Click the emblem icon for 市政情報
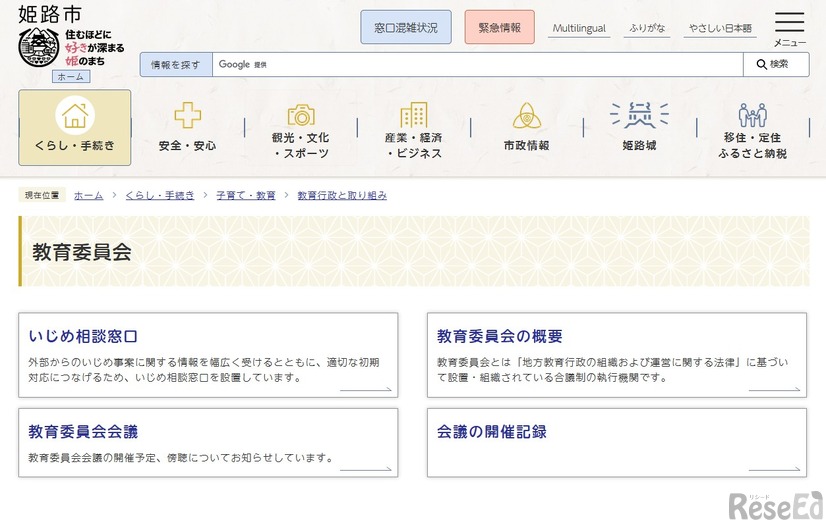 526,115
